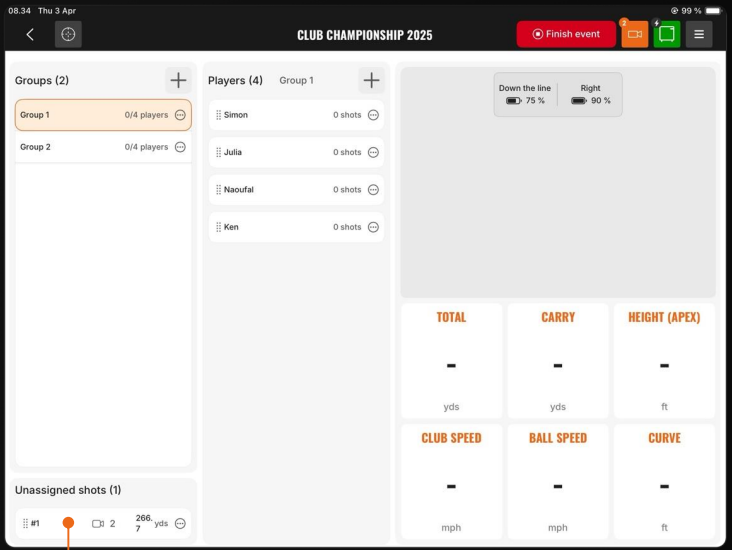The height and width of the screenshot is (550, 732).
Task: Open options for unassigned shot #1
Action: click(x=180, y=523)
